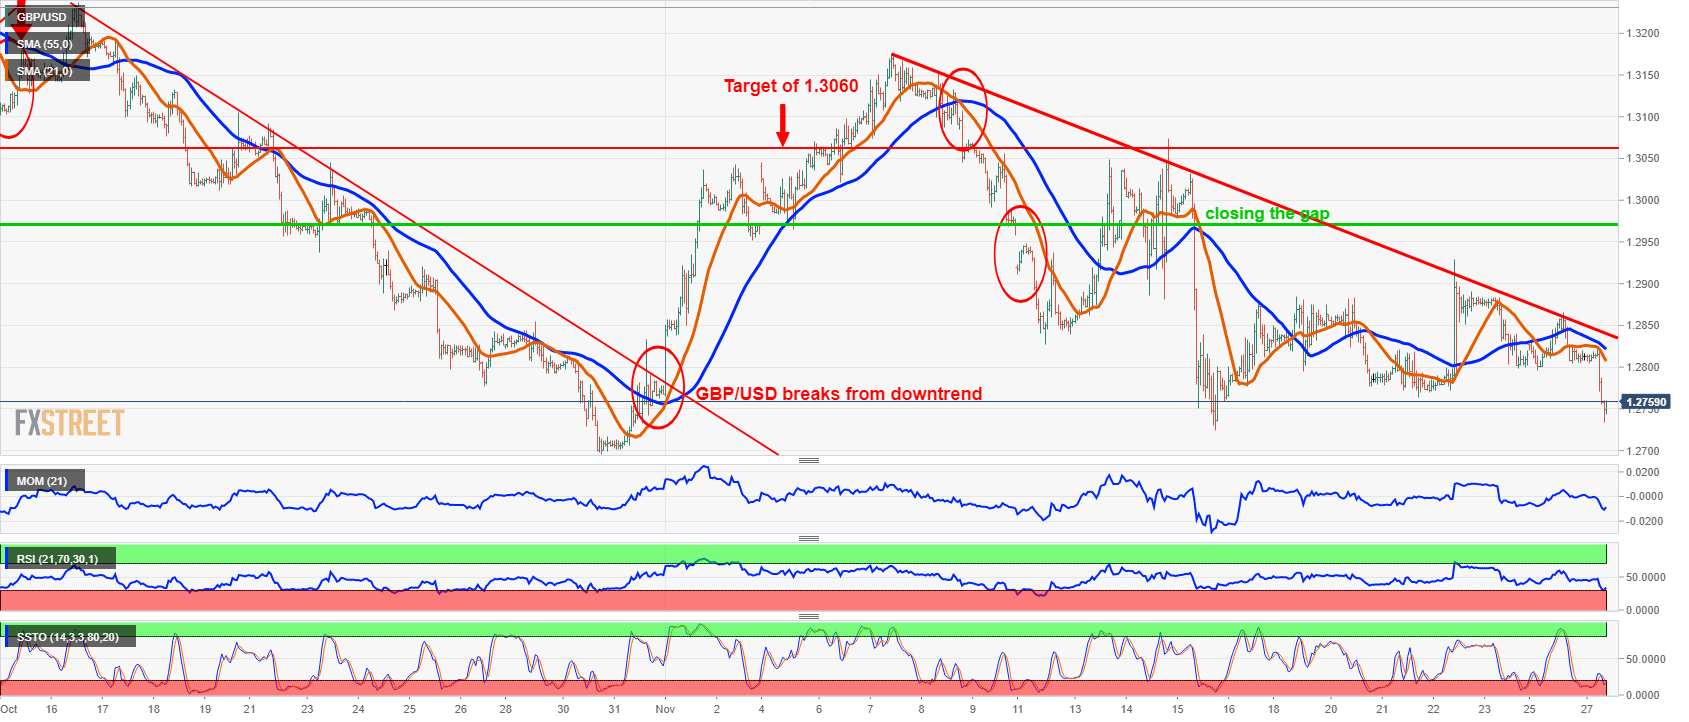Click the 1.3100 price axis label
Viewport: 1689px width, 722px height.
coord(1643,118)
